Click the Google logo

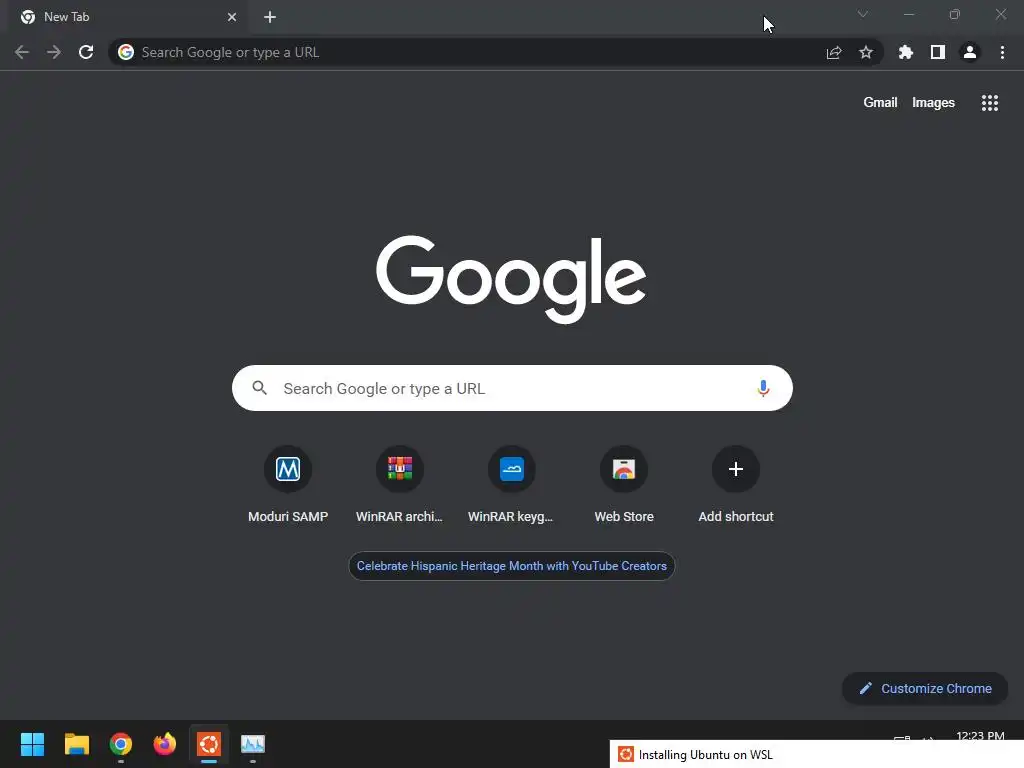(511, 279)
